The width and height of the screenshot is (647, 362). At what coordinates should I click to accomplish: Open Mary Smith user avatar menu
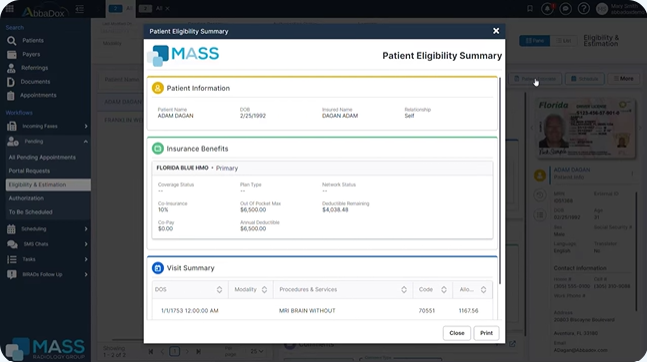[x=602, y=9]
